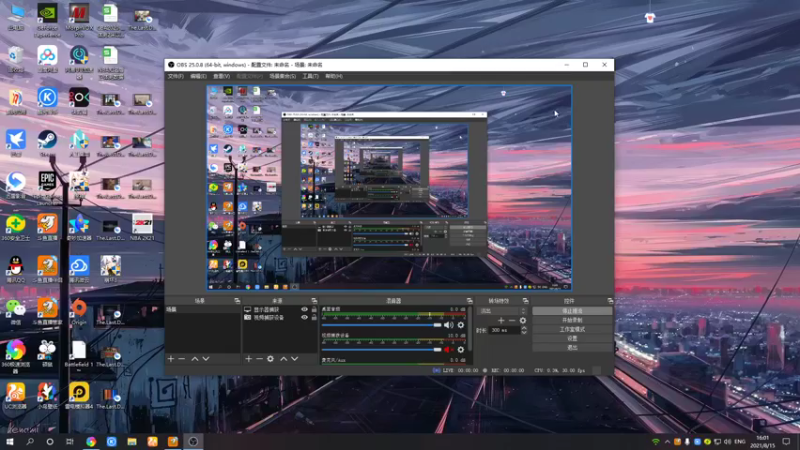Open the Windows Start menu
The image size is (800, 450).
9,441
